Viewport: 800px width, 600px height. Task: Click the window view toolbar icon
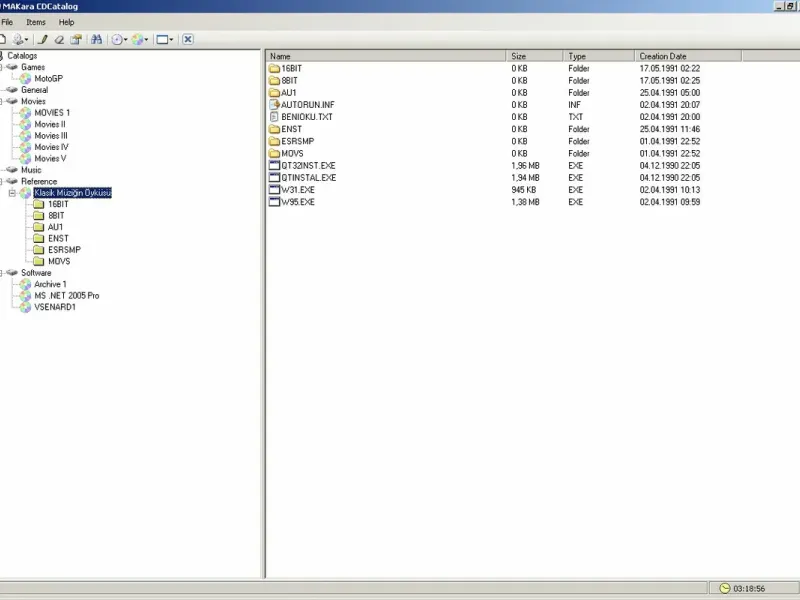click(162, 39)
